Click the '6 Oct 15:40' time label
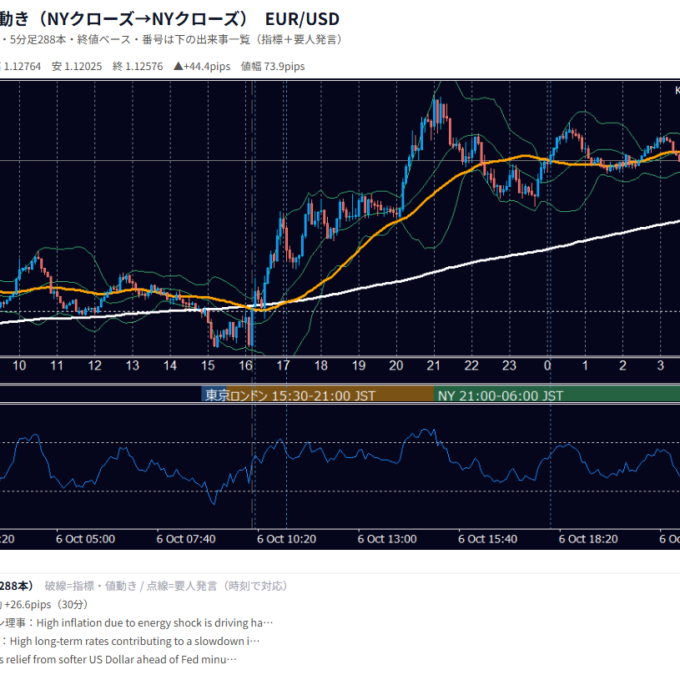 tap(488, 539)
